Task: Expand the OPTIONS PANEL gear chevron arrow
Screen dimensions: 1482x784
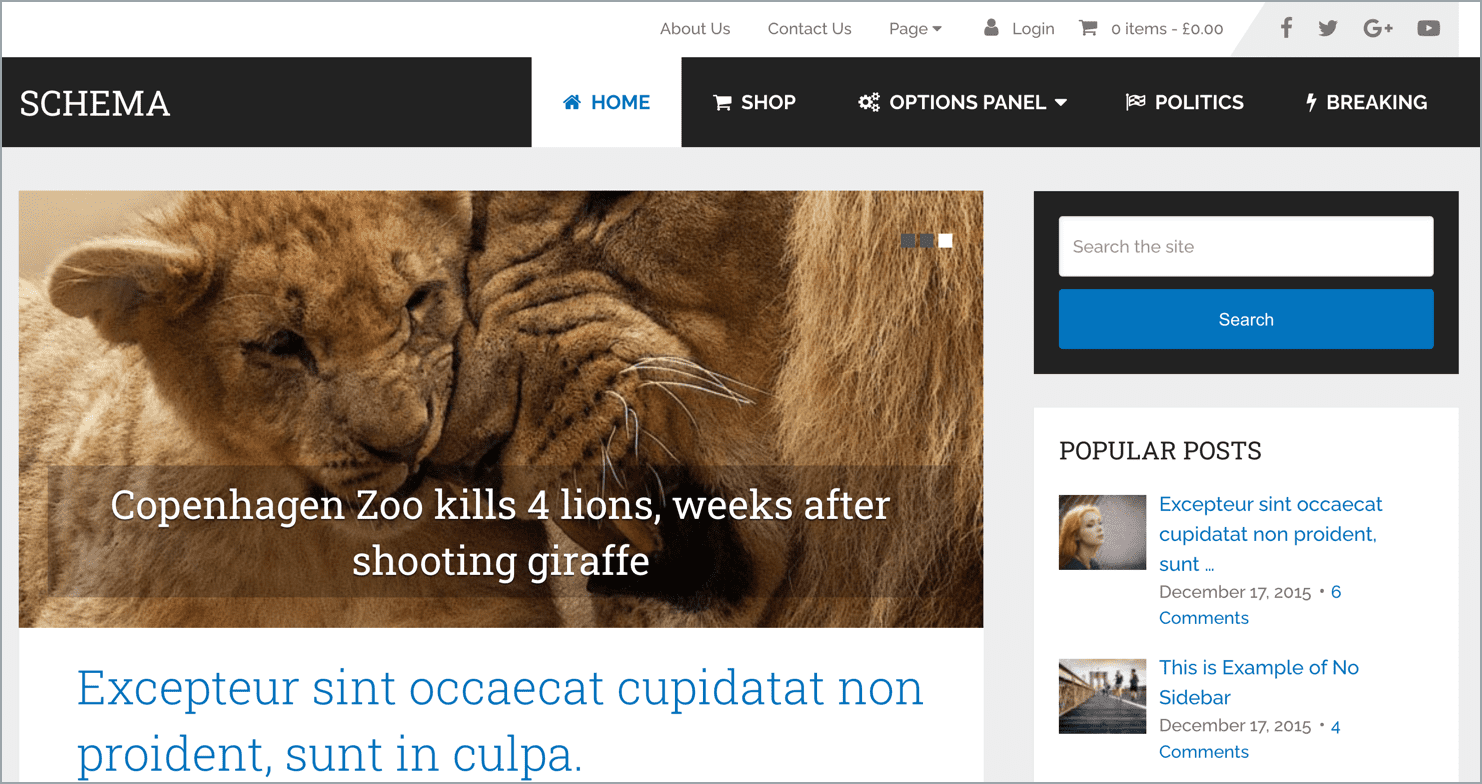Action: [1062, 101]
